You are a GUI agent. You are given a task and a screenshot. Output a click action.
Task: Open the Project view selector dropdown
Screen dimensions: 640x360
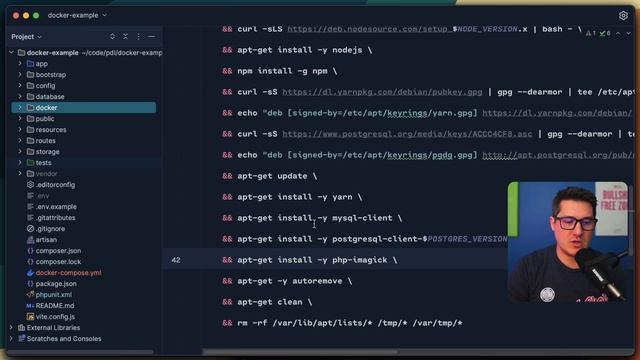click(x=27, y=37)
